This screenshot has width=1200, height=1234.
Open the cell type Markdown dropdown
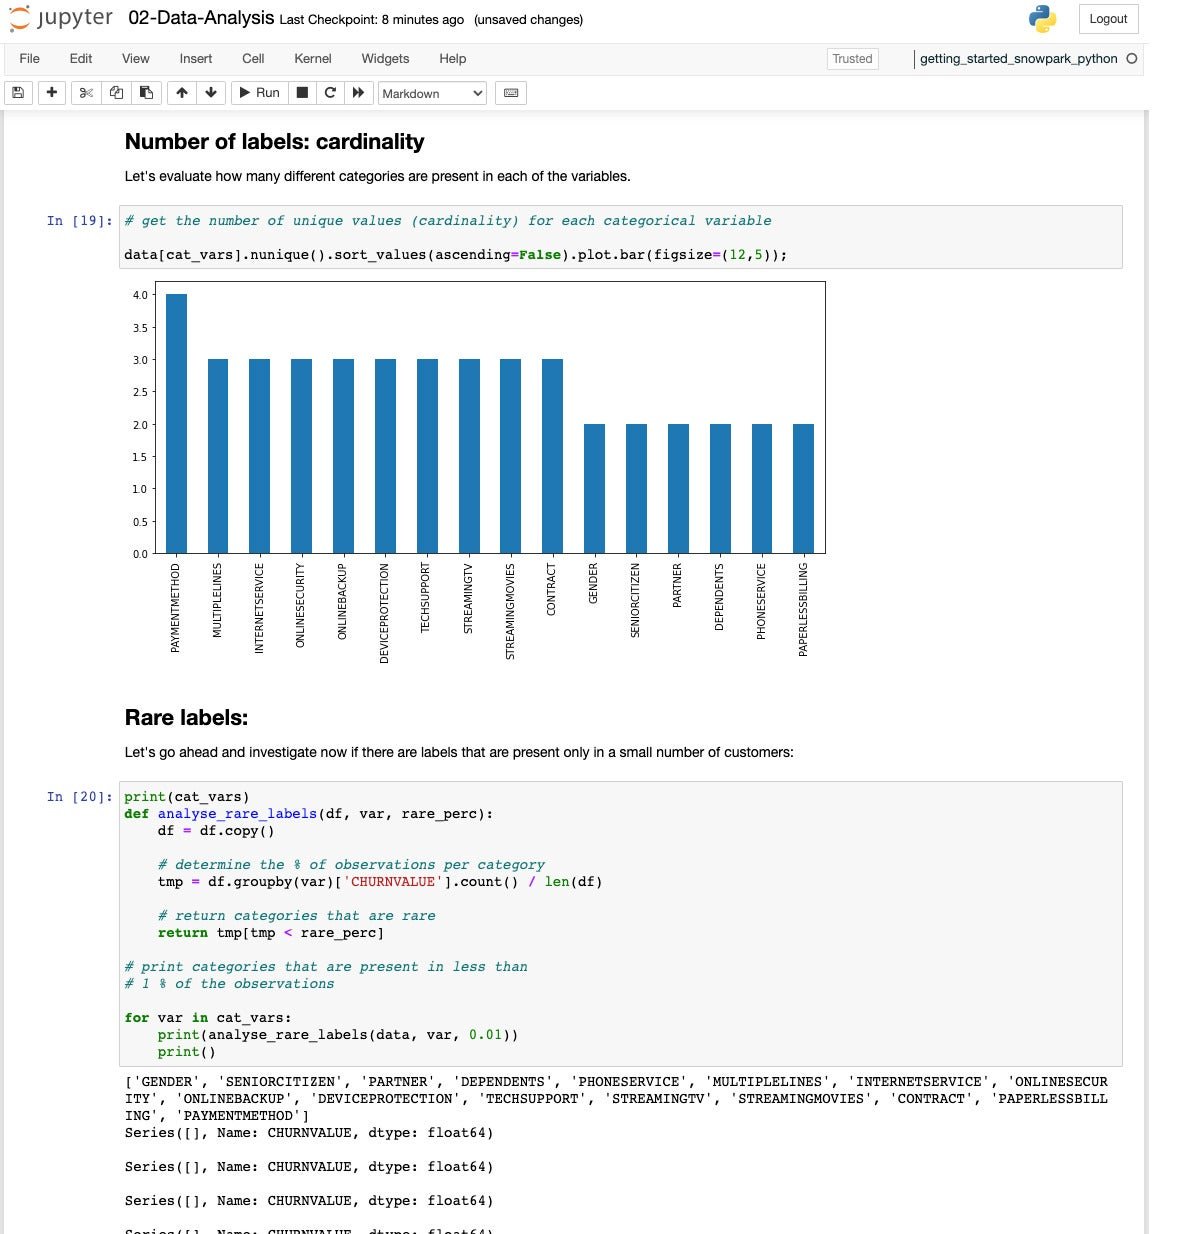click(x=432, y=93)
